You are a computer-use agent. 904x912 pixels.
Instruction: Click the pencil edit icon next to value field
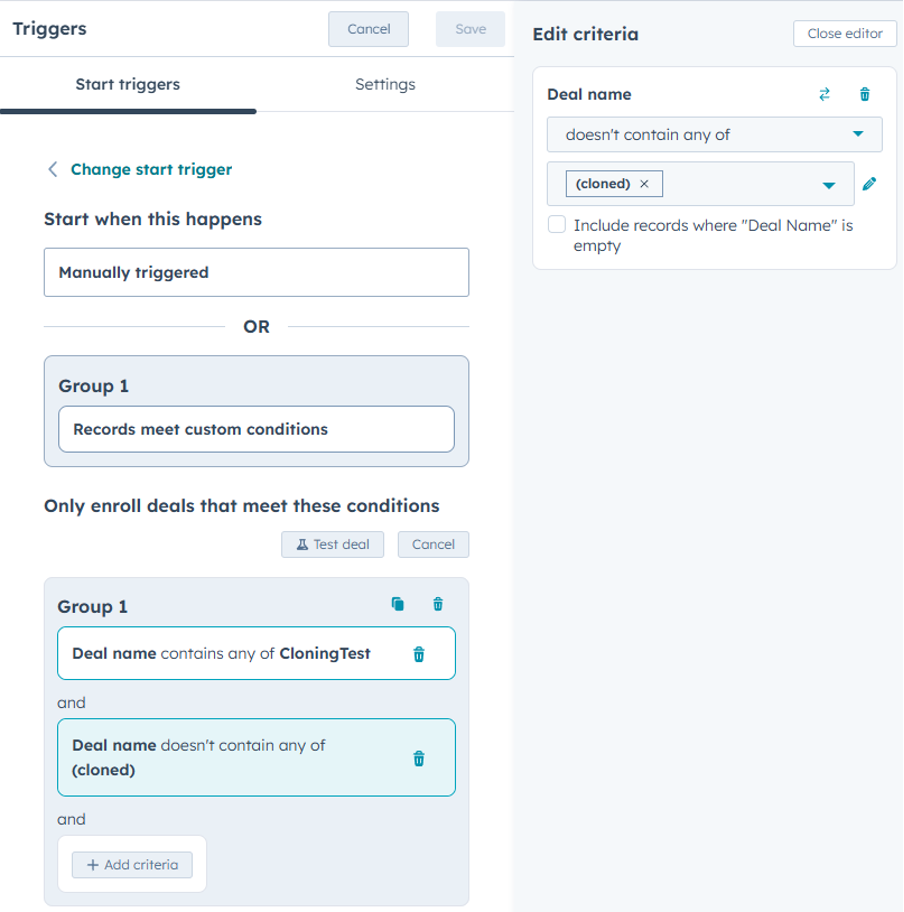[869, 184]
